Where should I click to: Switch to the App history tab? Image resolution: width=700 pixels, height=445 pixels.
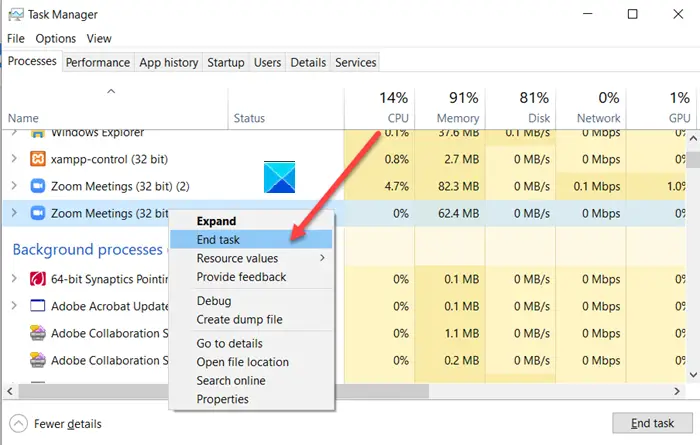click(x=169, y=62)
